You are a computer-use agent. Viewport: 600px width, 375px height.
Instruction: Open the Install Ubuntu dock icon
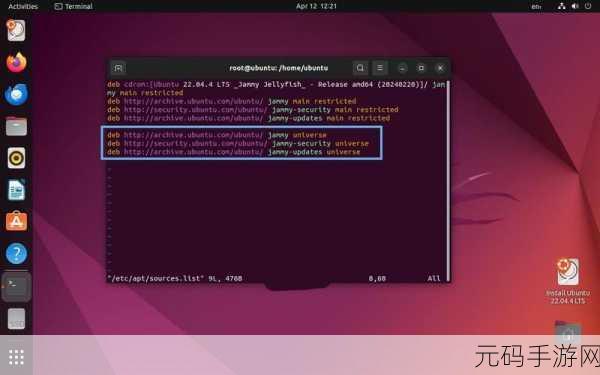pyautogui.click(x=16, y=30)
